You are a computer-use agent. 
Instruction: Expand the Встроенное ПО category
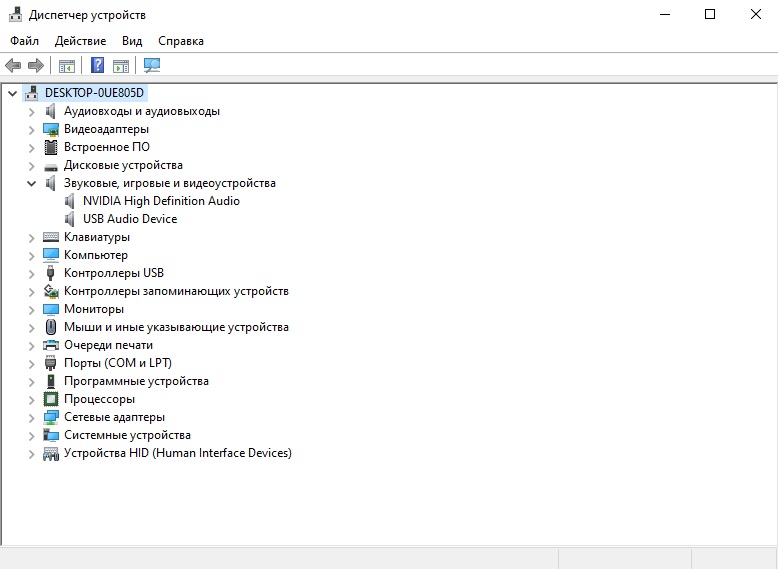tap(32, 148)
